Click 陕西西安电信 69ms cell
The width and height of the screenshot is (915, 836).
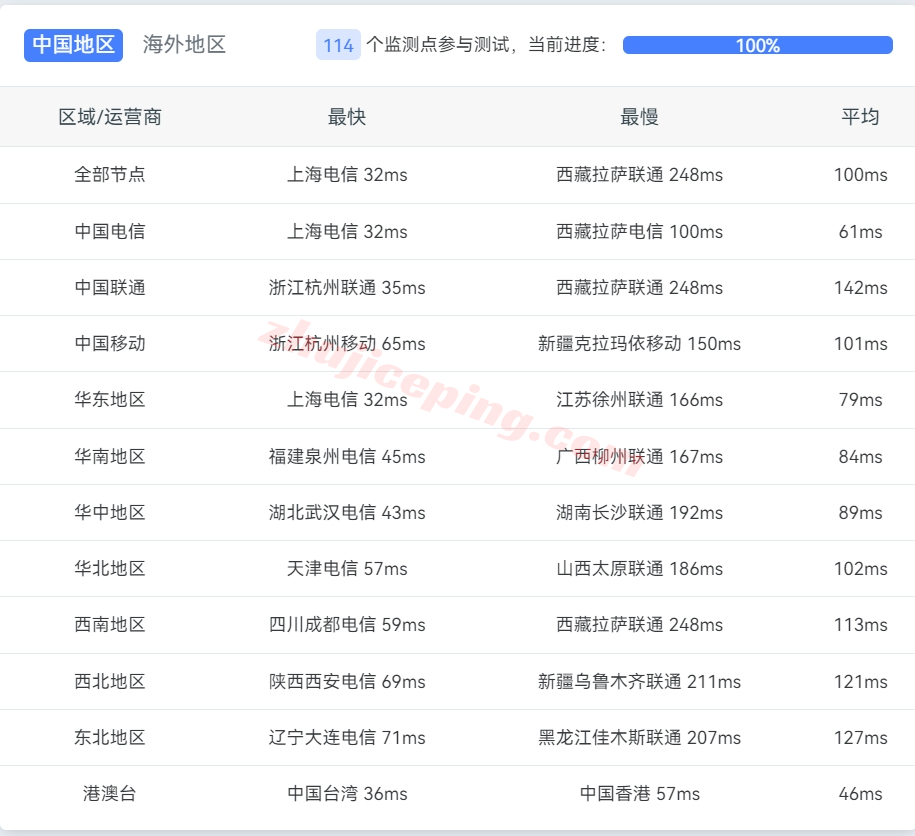347,681
